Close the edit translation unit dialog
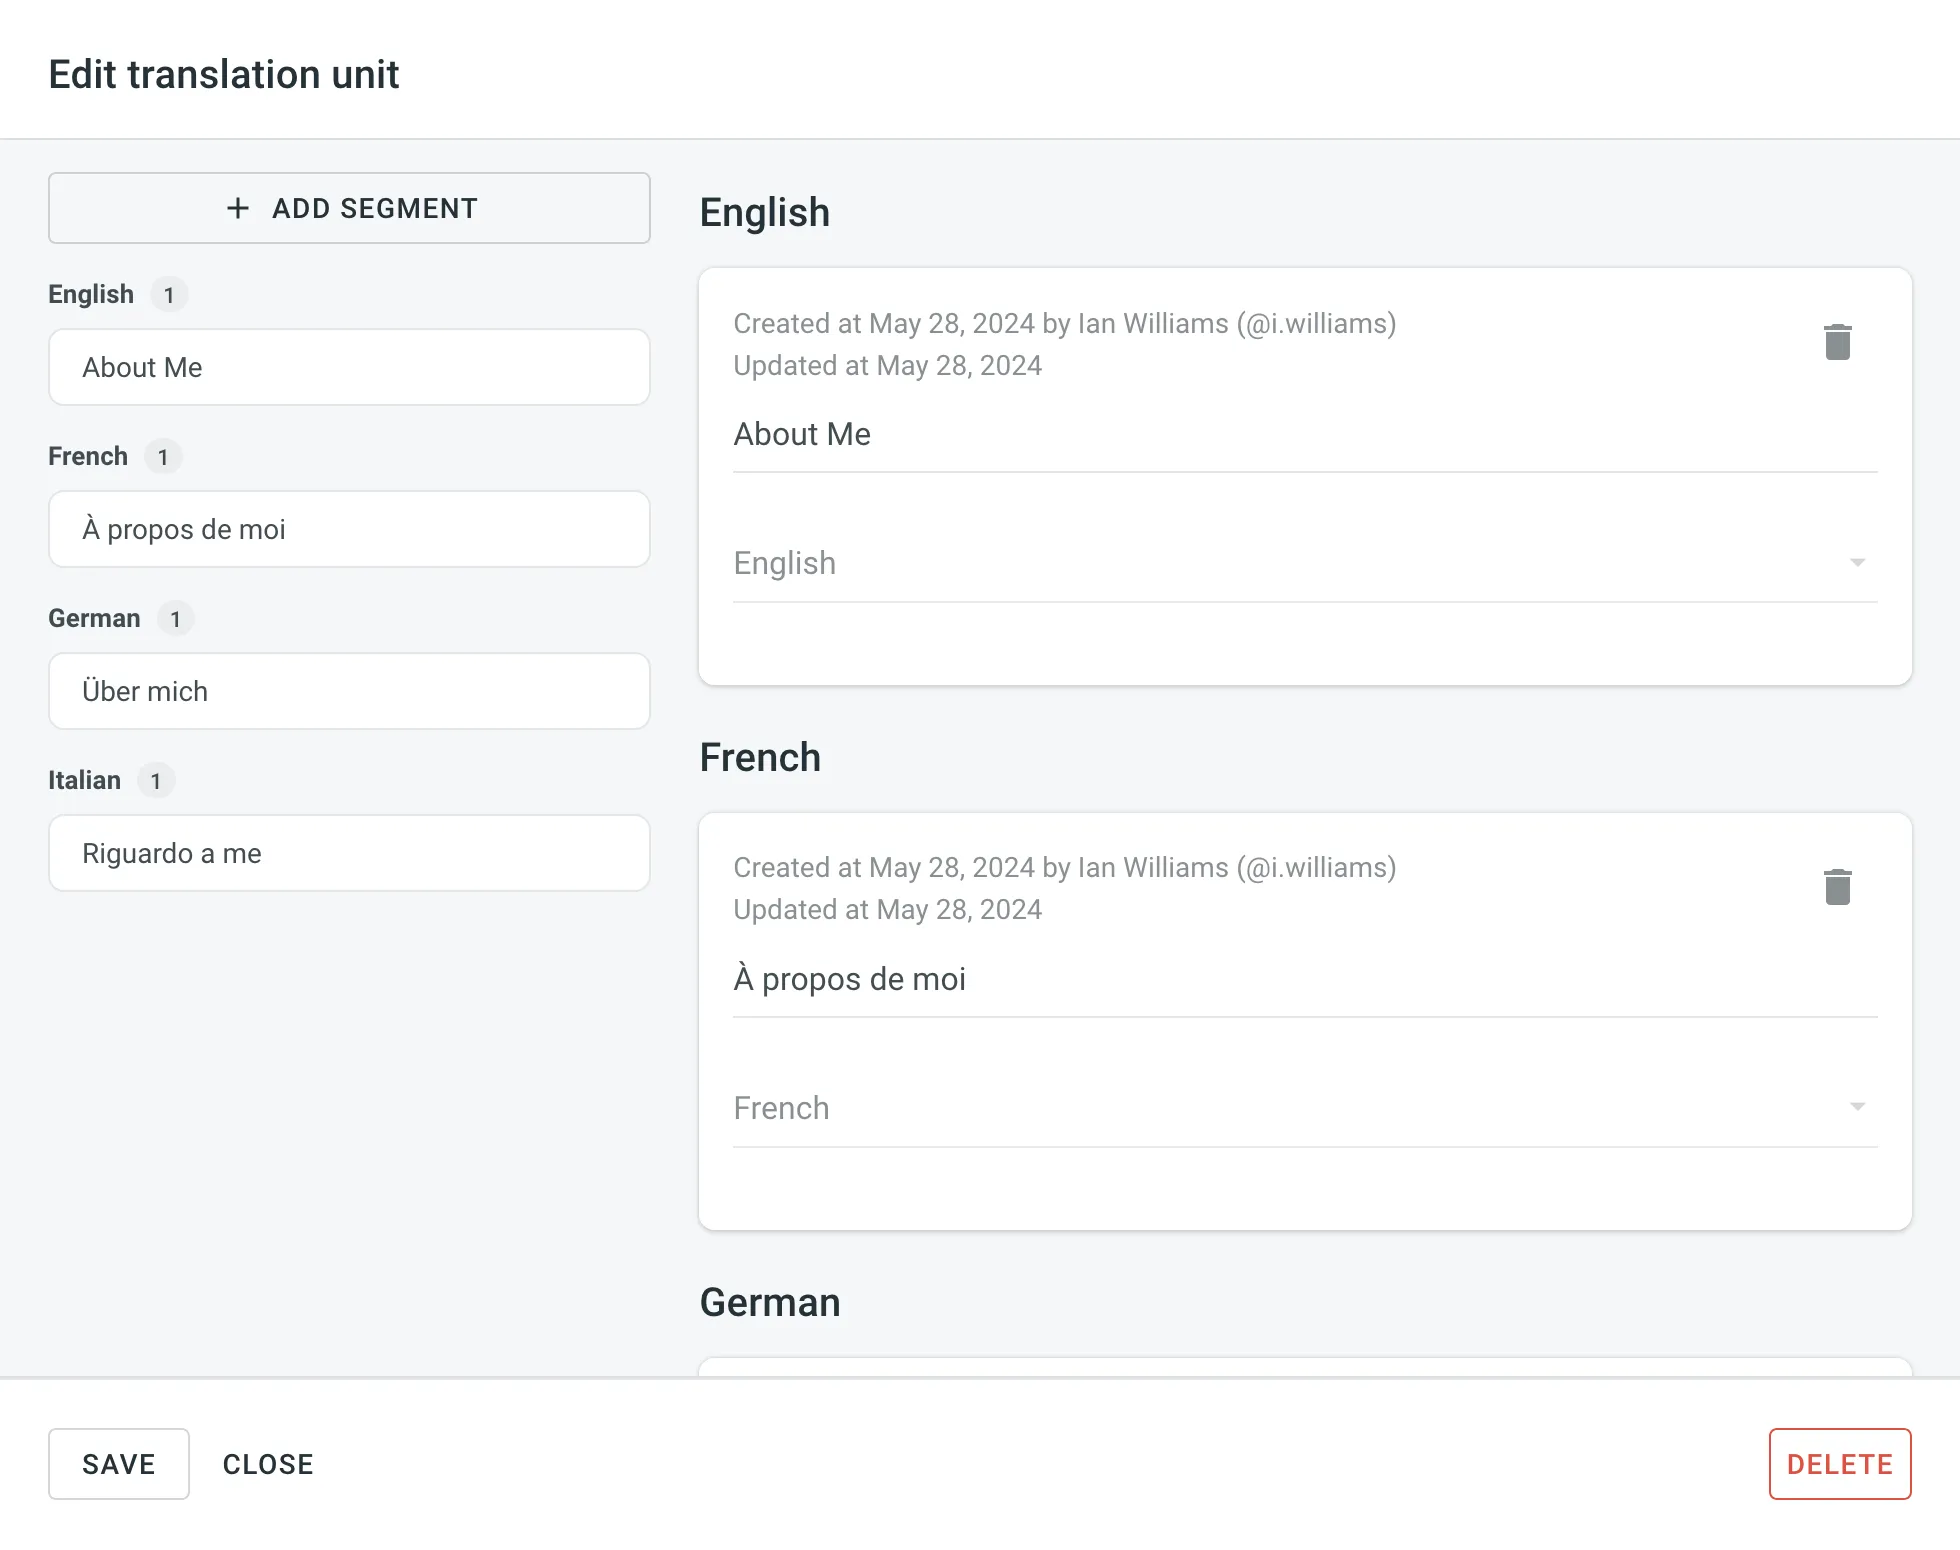This screenshot has height=1550, width=1960. click(x=268, y=1464)
